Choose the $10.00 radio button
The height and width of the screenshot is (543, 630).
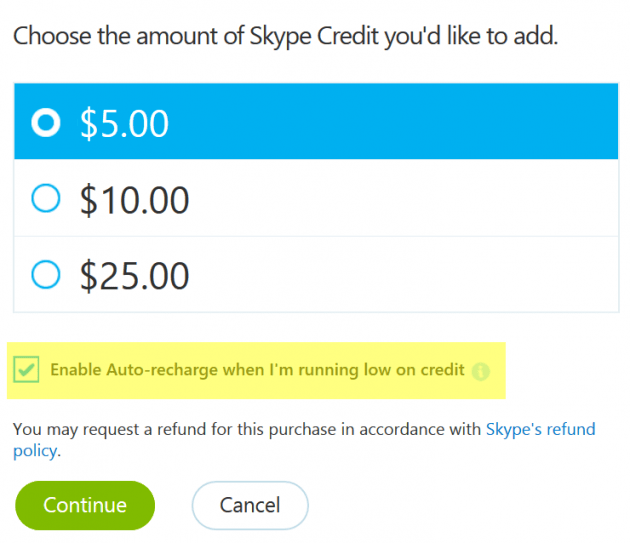[46, 198]
